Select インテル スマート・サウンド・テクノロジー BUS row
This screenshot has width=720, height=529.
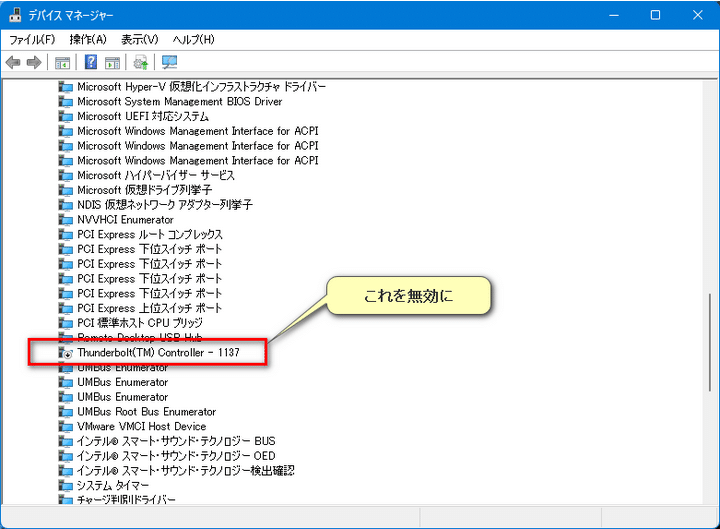point(176,441)
